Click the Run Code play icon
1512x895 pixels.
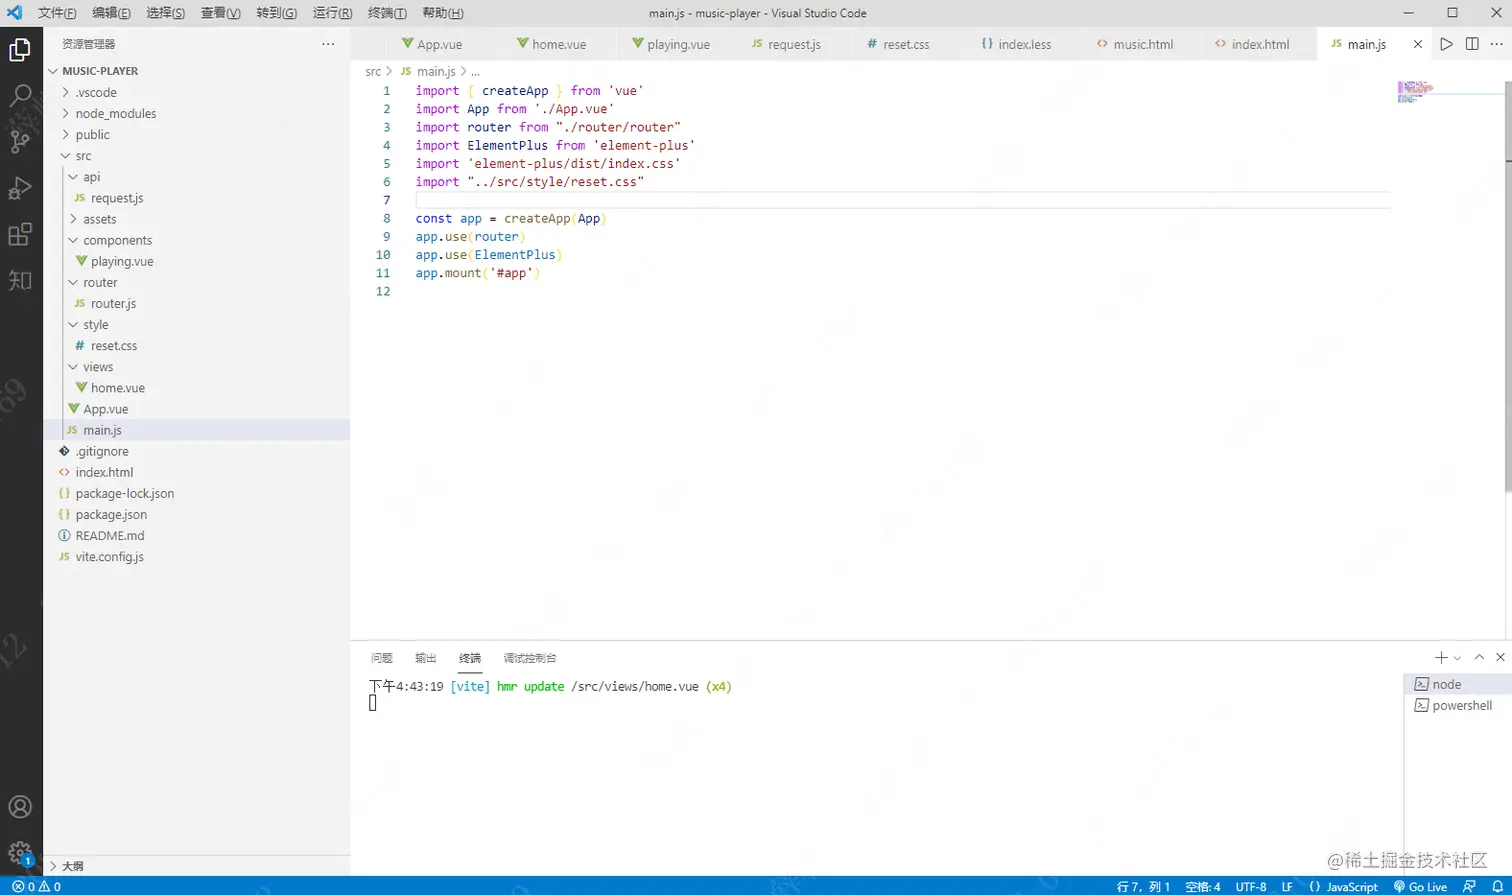click(1446, 44)
